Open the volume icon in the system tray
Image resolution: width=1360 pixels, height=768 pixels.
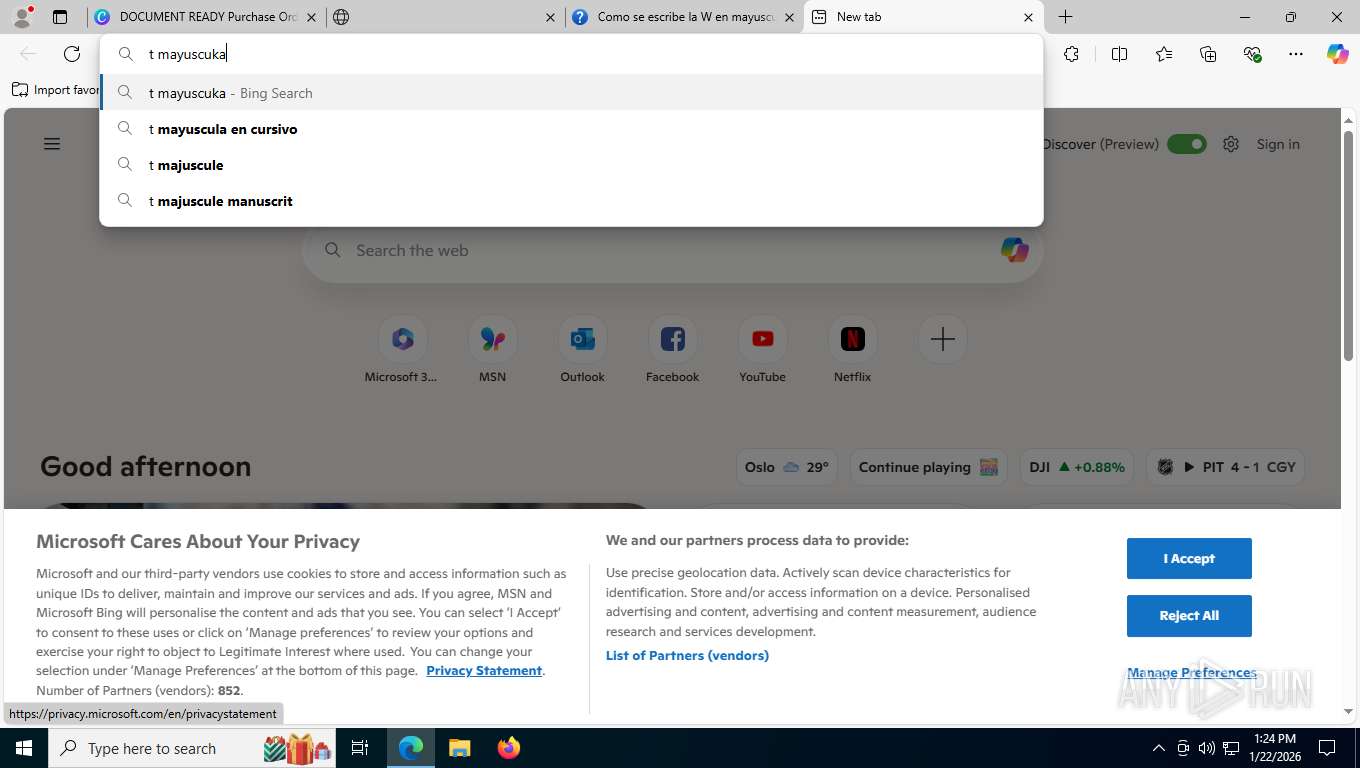click(1207, 748)
